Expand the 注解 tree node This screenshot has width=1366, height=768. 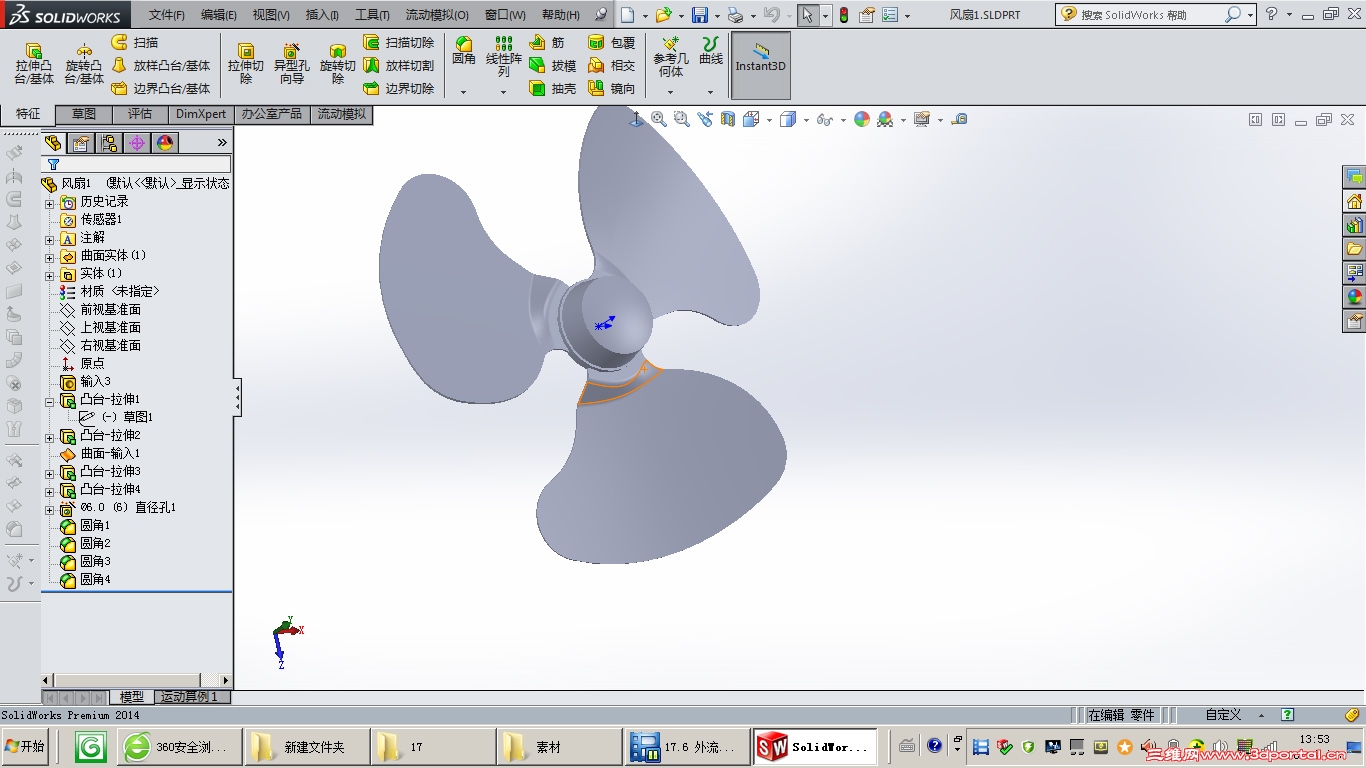click(x=49, y=239)
